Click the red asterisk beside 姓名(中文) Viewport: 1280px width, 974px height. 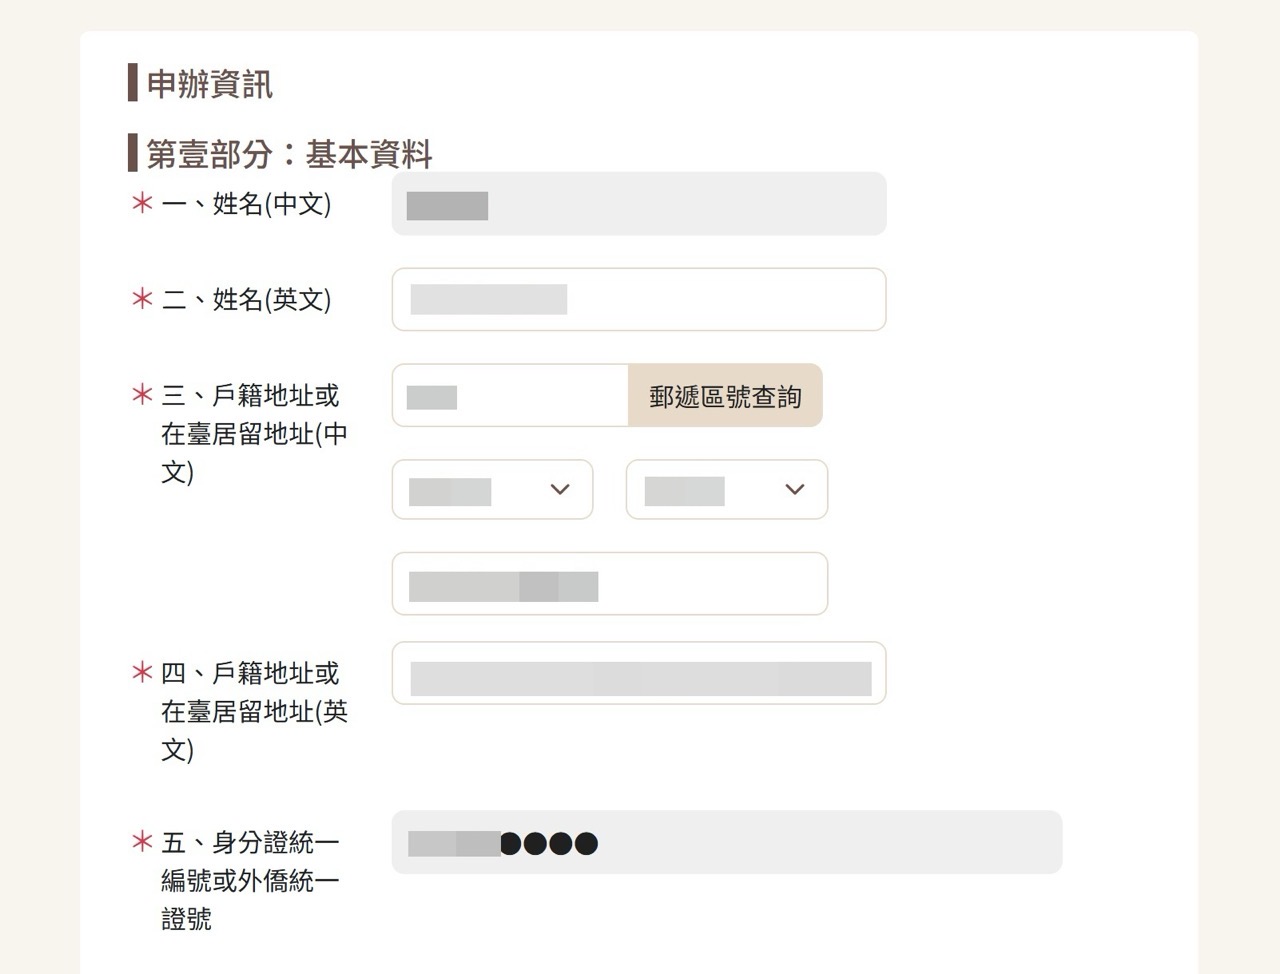pos(140,205)
